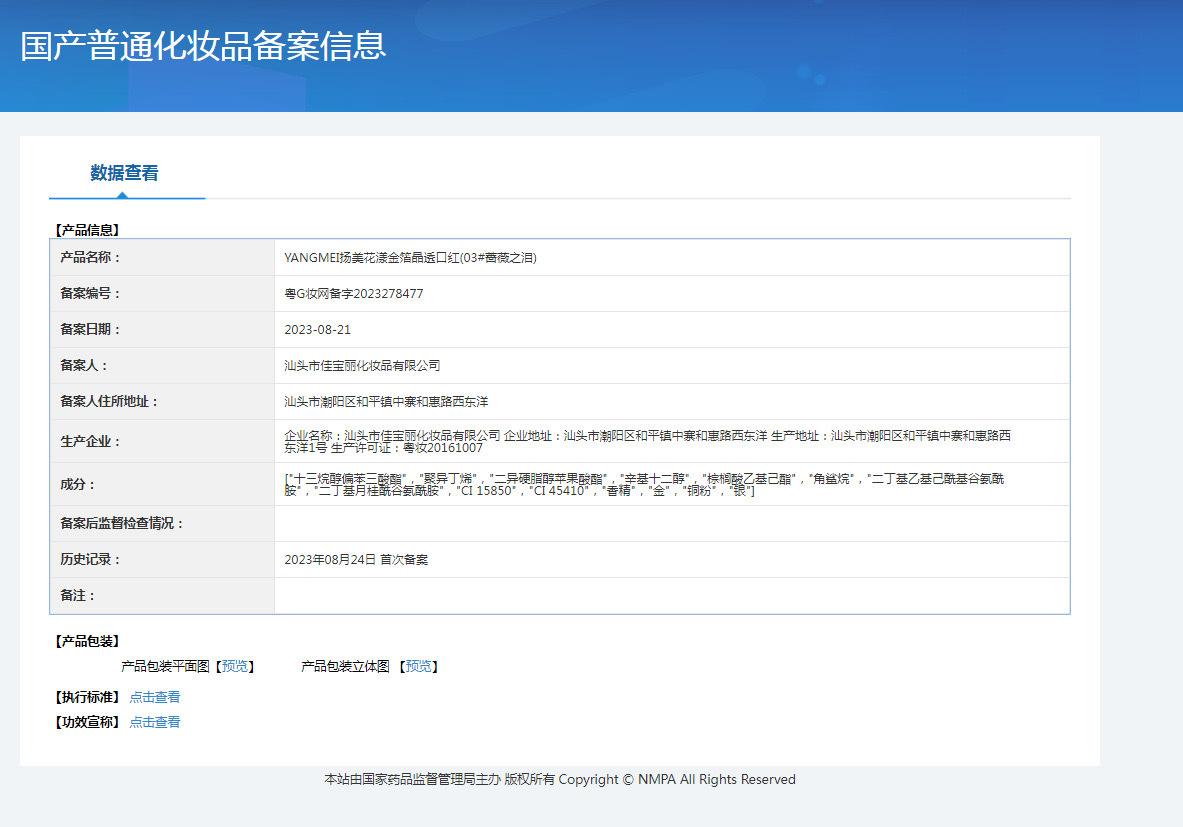The height and width of the screenshot is (827, 1183).
Task: Click the 【产品包装】 section heading
Action: click(87, 641)
